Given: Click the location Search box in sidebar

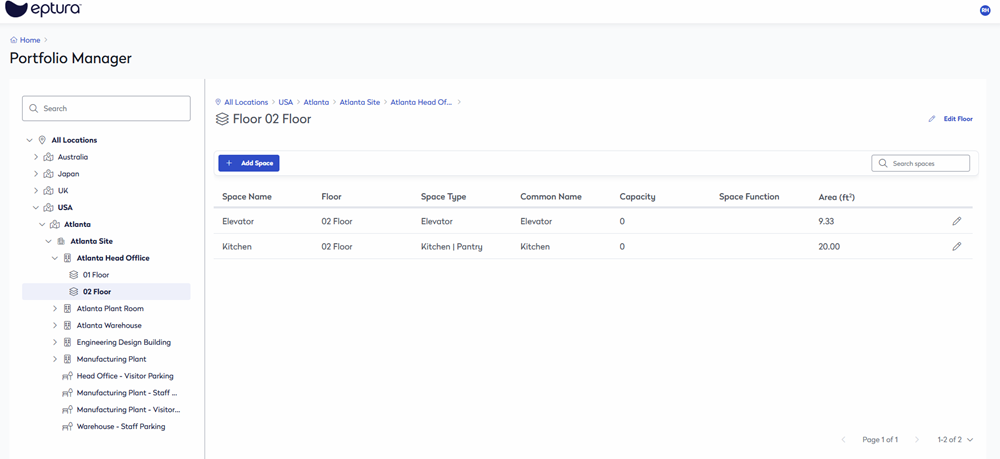Looking at the screenshot, I should pos(106,108).
